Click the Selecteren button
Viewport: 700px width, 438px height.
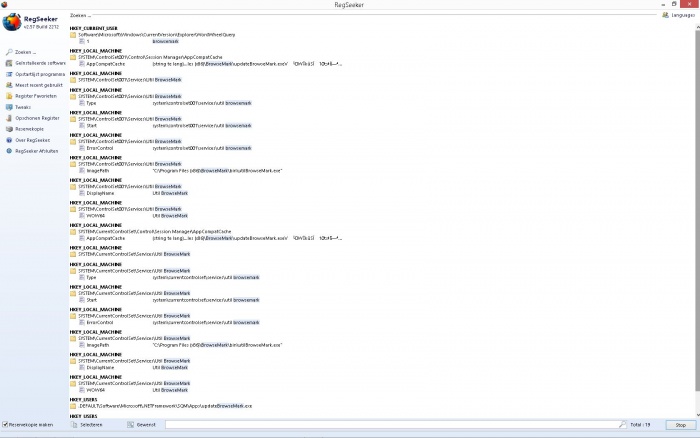[87, 425]
